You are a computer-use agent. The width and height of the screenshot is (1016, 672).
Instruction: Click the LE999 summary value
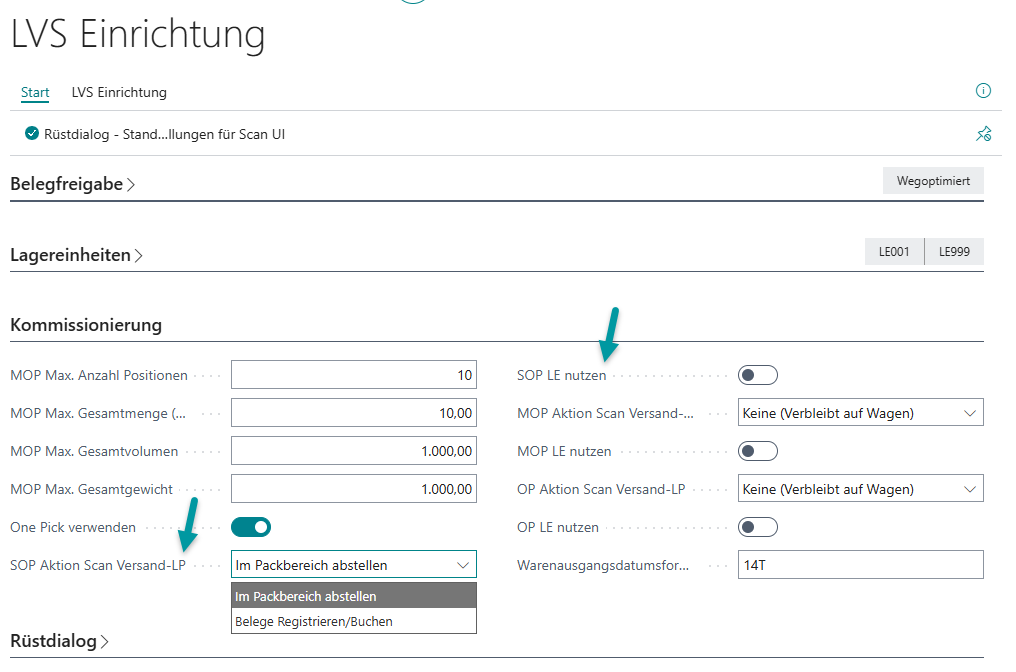coord(954,251)
